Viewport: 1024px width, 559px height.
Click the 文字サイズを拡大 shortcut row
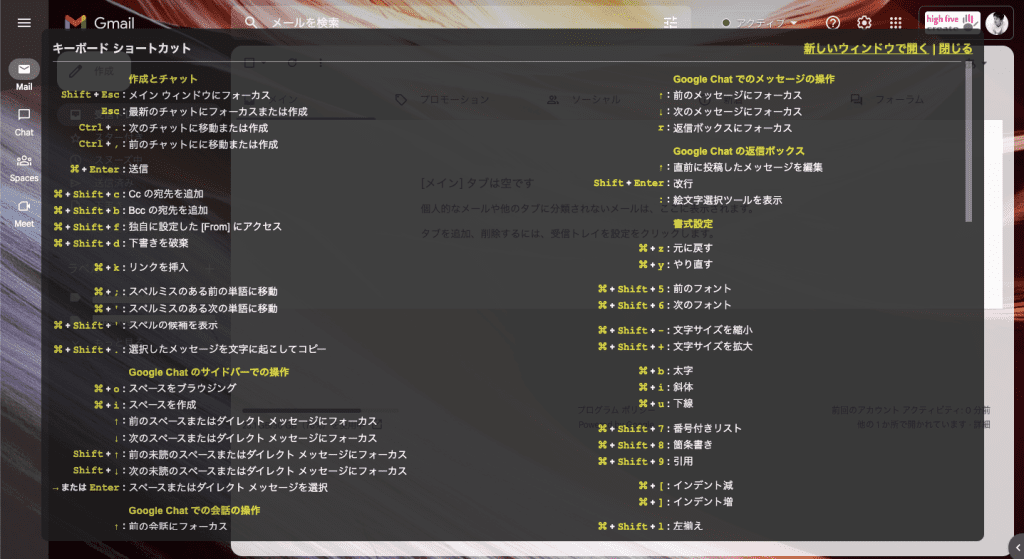point(675,347)
